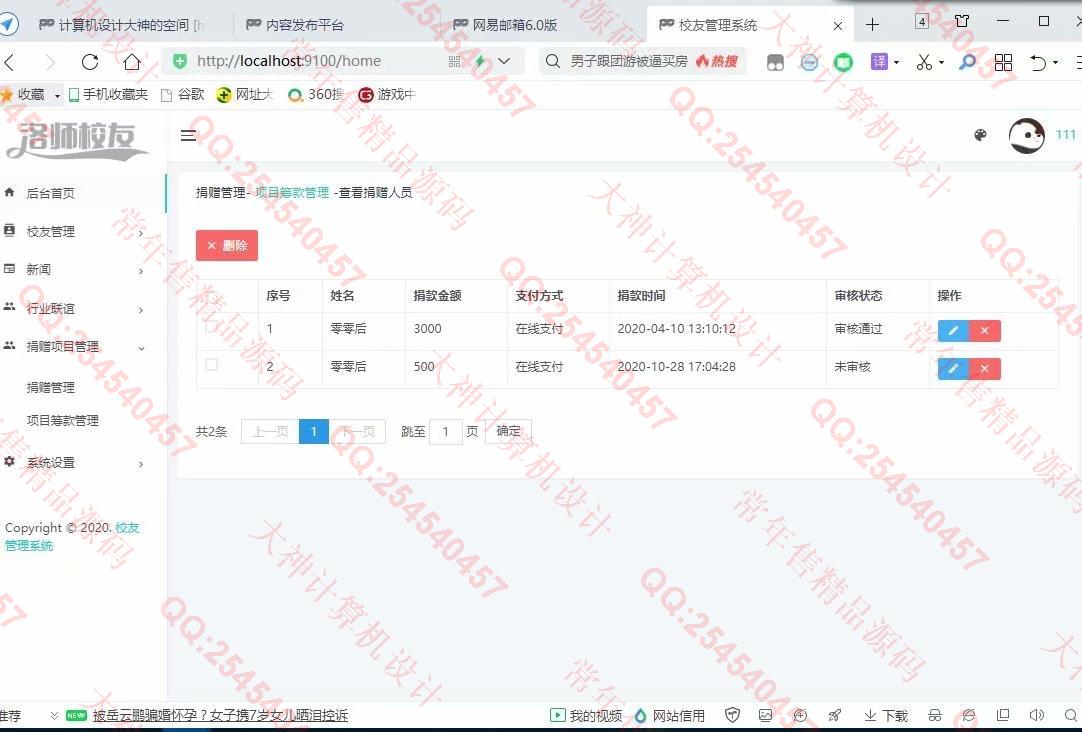Open the translate 译 extension icon

click(879, 61)
